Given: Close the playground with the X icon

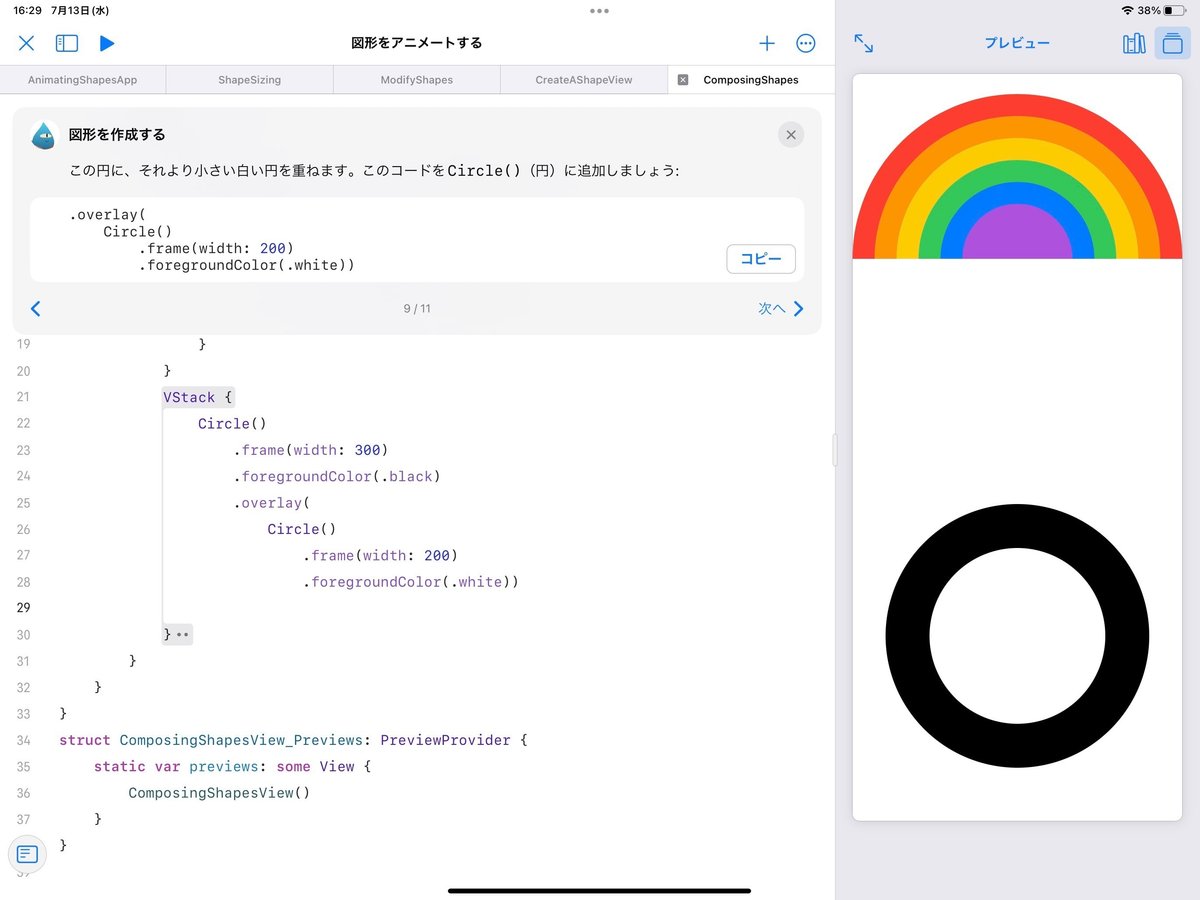Looking at the screenshot, I should tap(27, 43).
